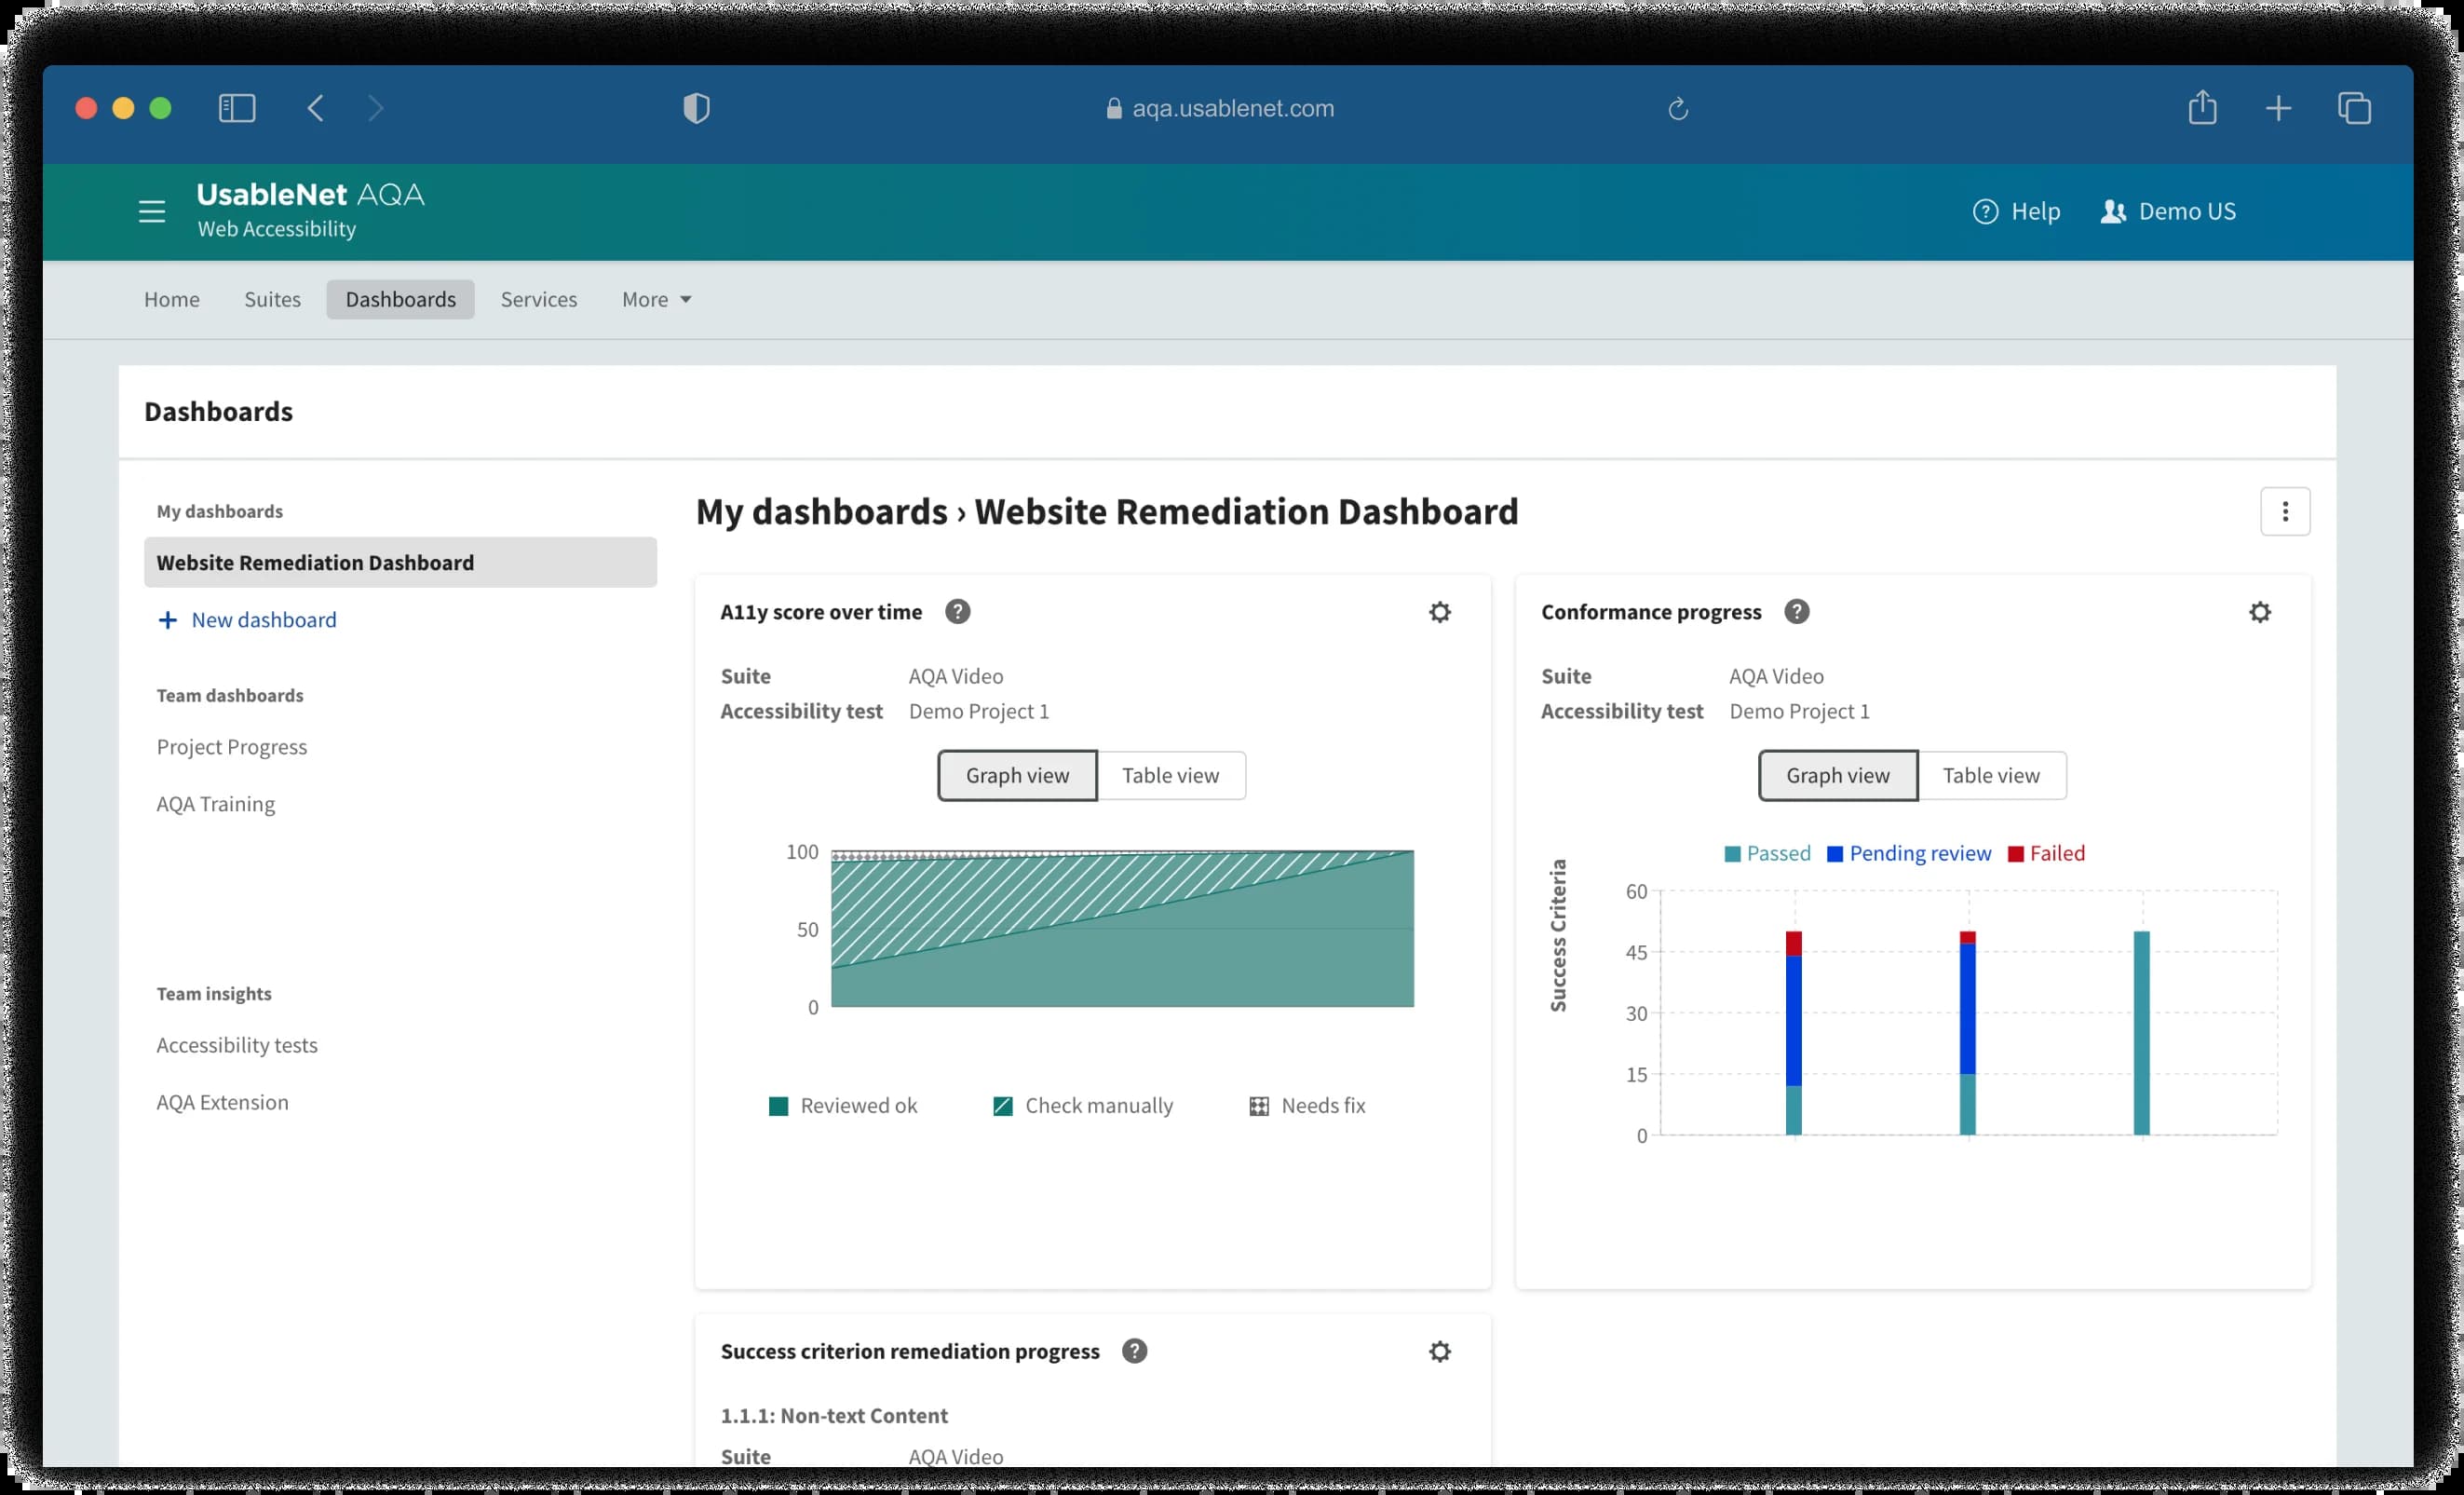Toggle the Pending review legend series

[1908, 853]
